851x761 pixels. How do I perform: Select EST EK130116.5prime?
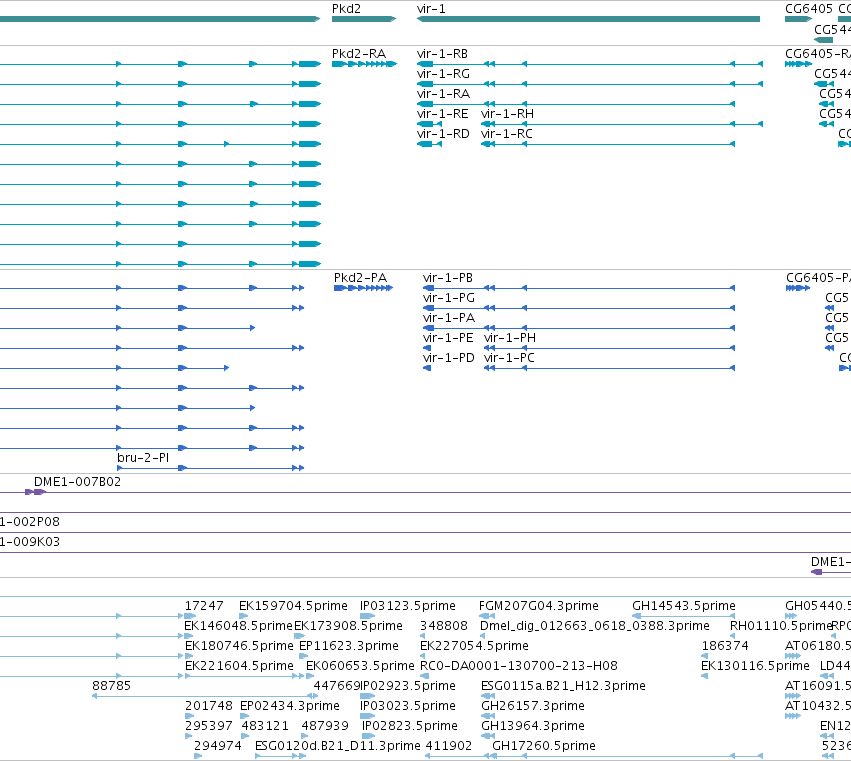(755, 667)
